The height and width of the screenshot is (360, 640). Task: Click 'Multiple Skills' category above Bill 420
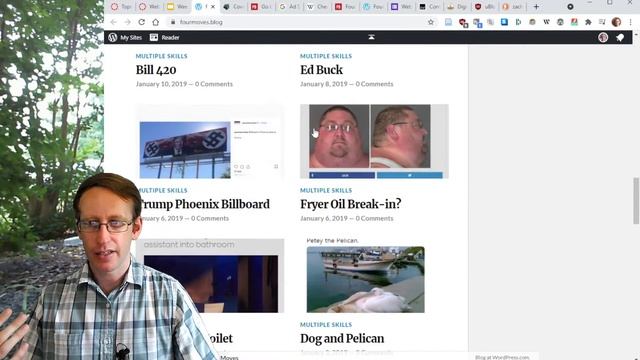[162, 56]
